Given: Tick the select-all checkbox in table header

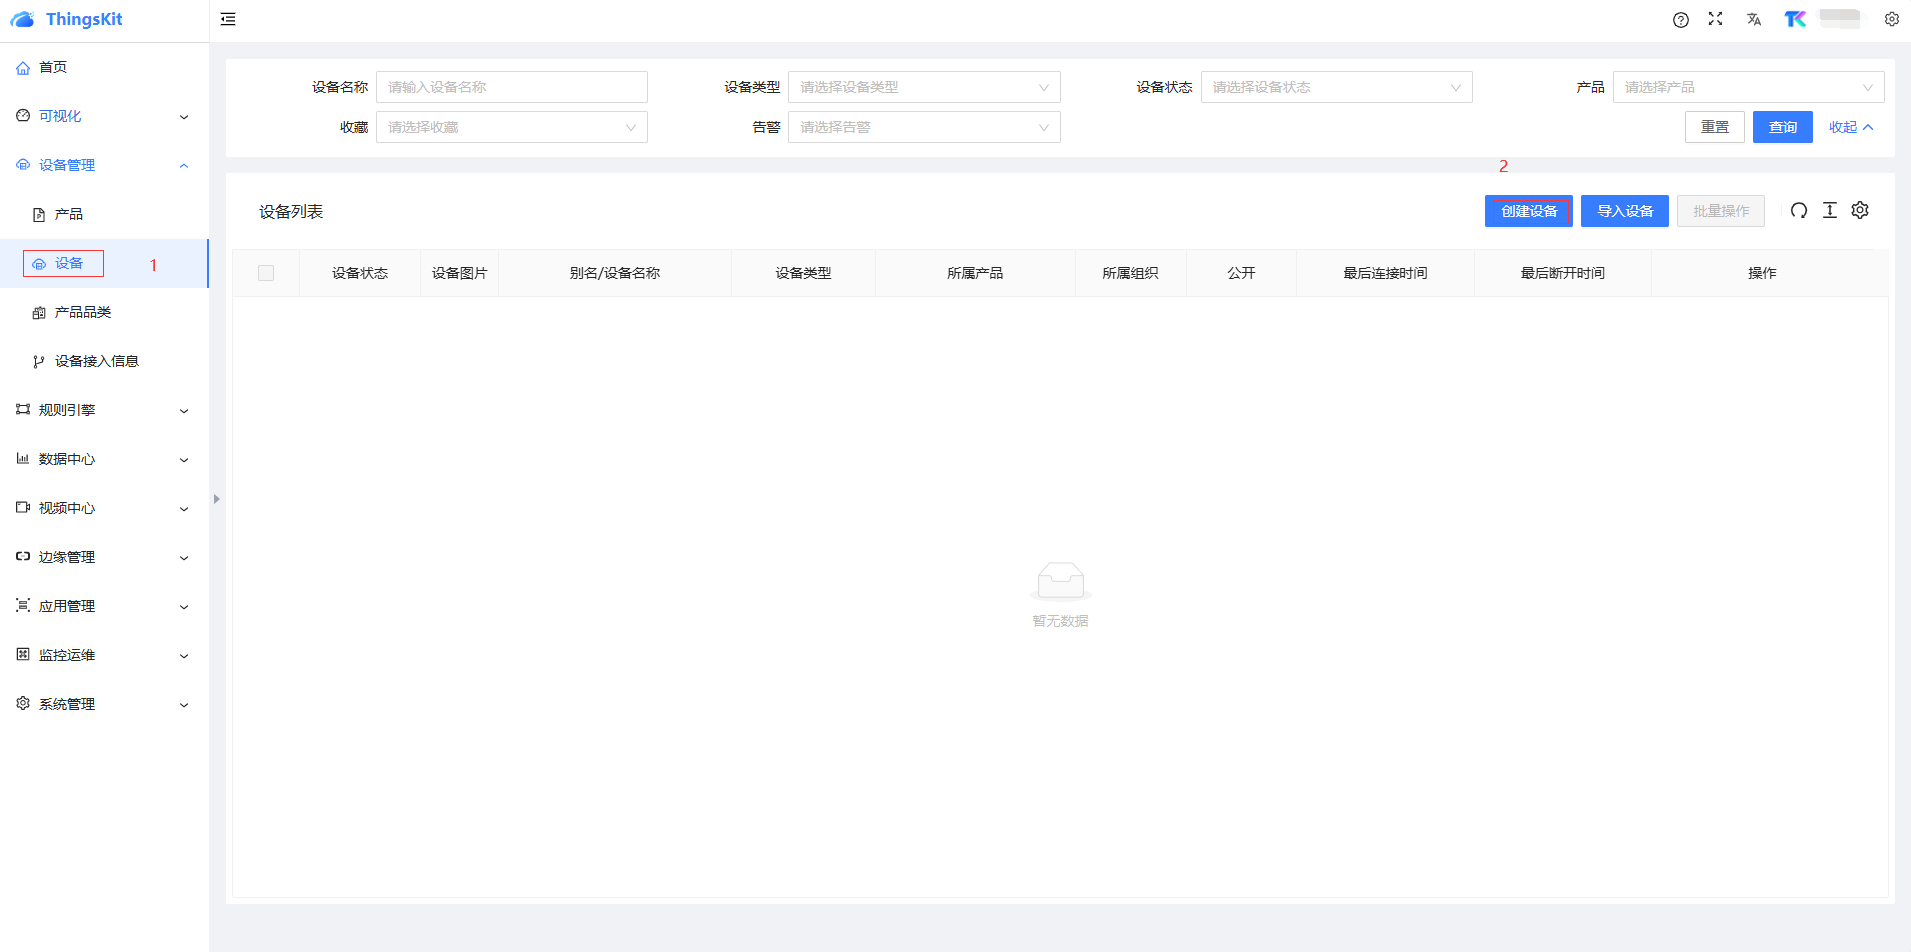Looking at the screenshot, I should [x=266, y=273].
